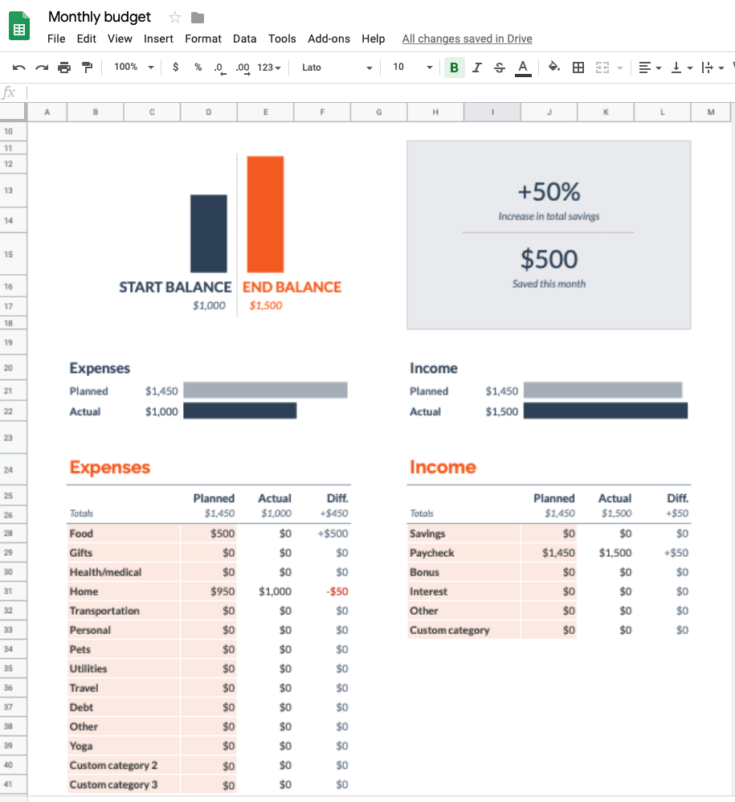735x802 pixels.
Task: Format as percent with the % icon
Action: [198, 67]
